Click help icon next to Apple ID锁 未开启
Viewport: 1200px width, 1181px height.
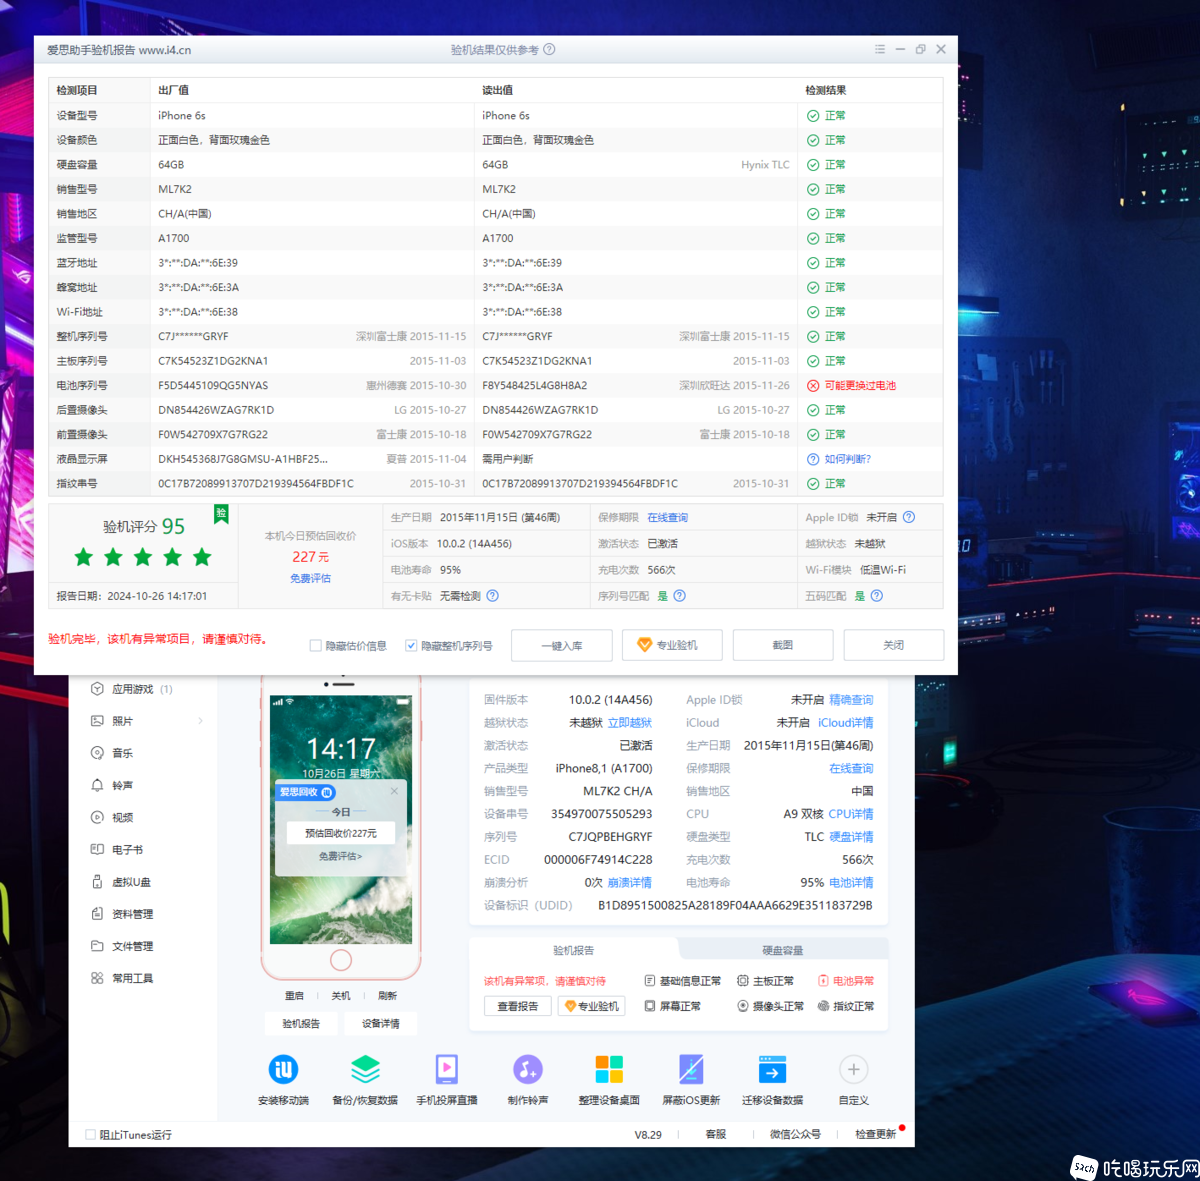coord(909,517)
